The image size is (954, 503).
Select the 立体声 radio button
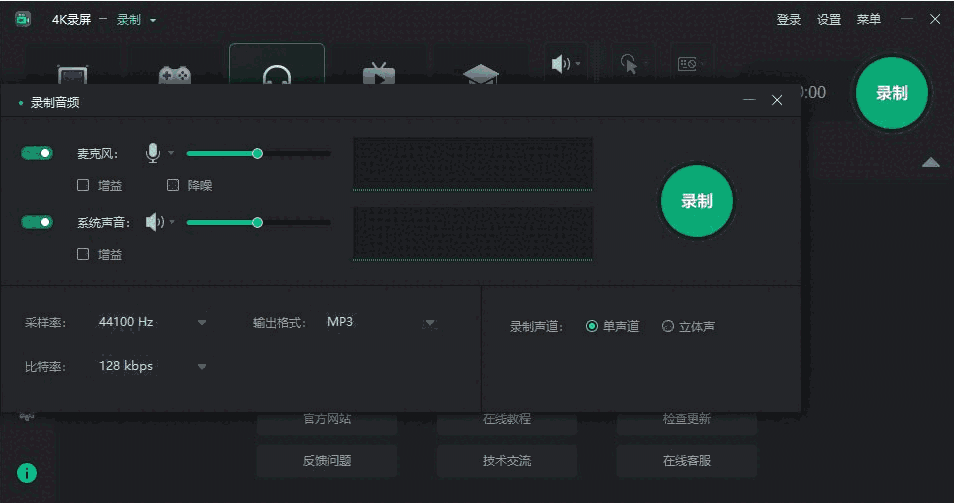pyautogui.click(x=667, y=326)
